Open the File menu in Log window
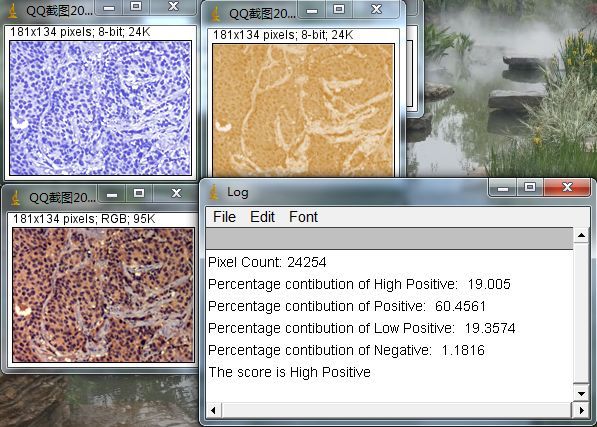This screenshot has height=427, width=597. click(224, 217)
